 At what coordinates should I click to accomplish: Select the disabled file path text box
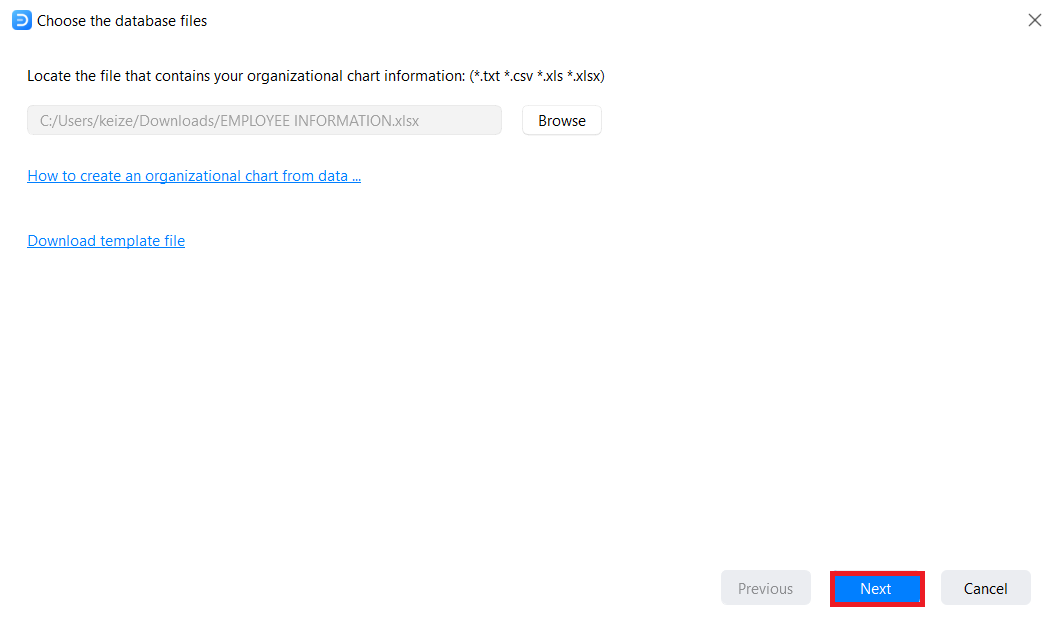(264, 121)
